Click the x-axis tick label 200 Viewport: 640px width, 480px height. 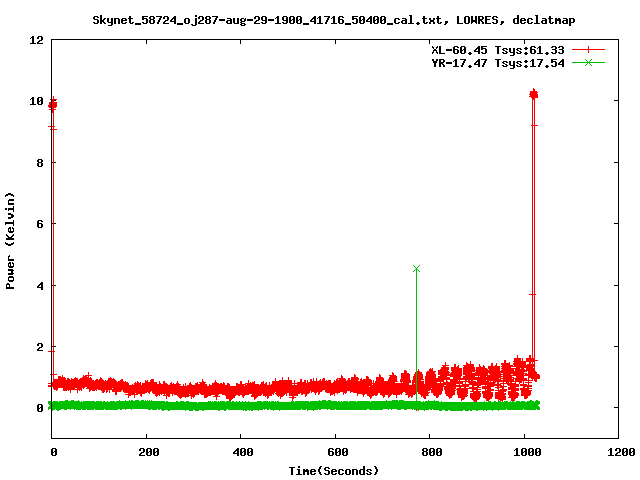[149, 452]
